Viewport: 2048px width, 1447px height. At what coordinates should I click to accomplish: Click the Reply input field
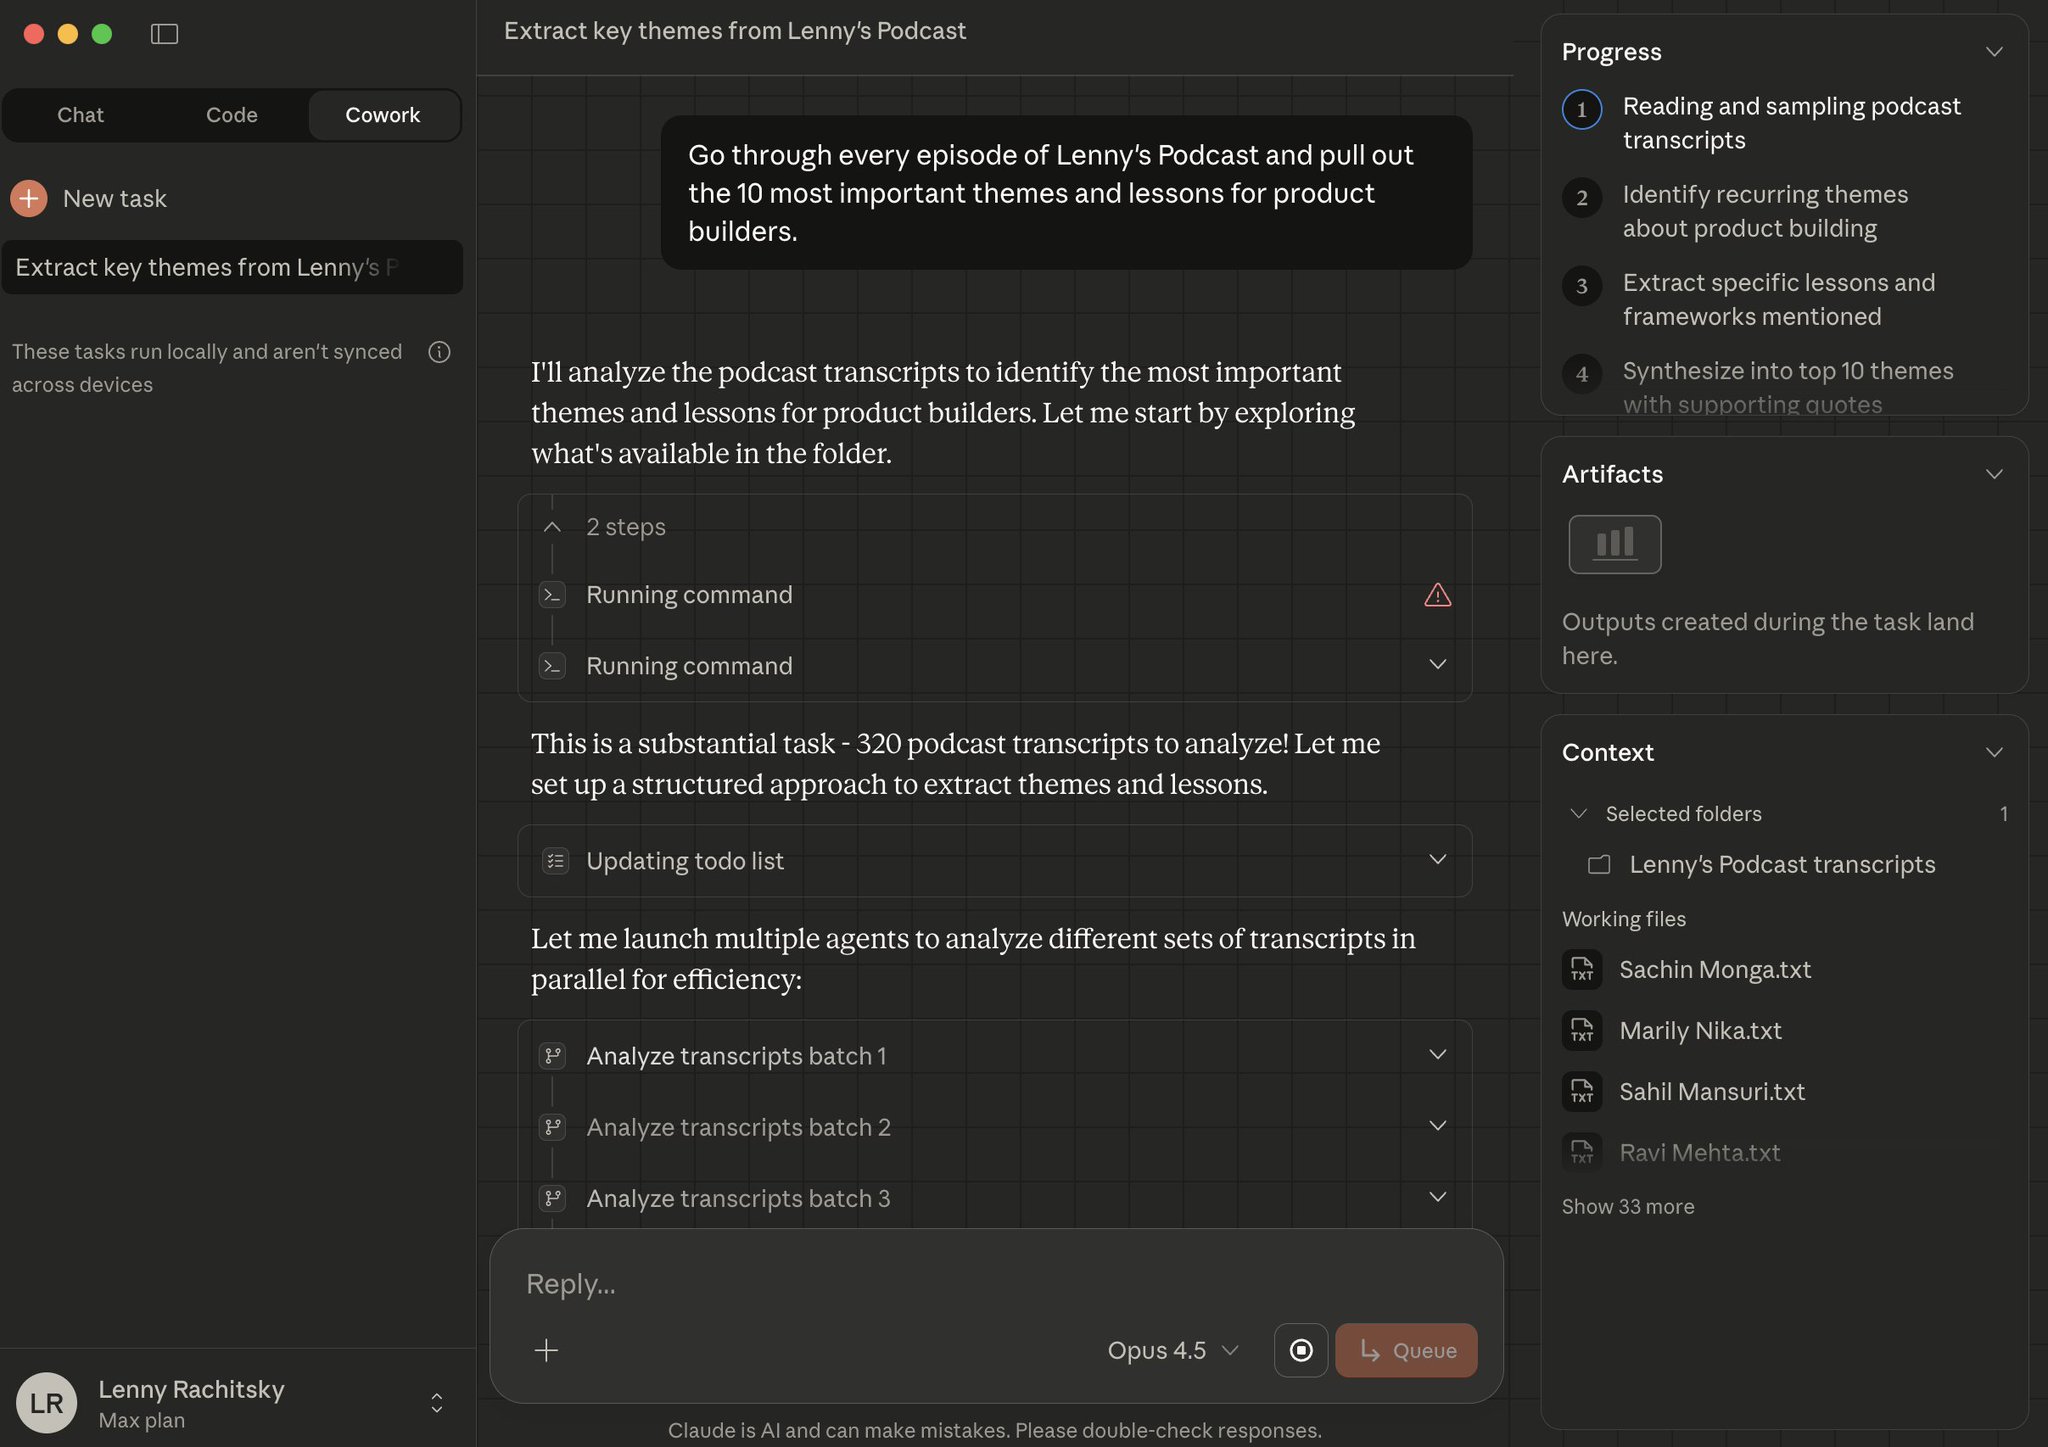[995, 1283]
